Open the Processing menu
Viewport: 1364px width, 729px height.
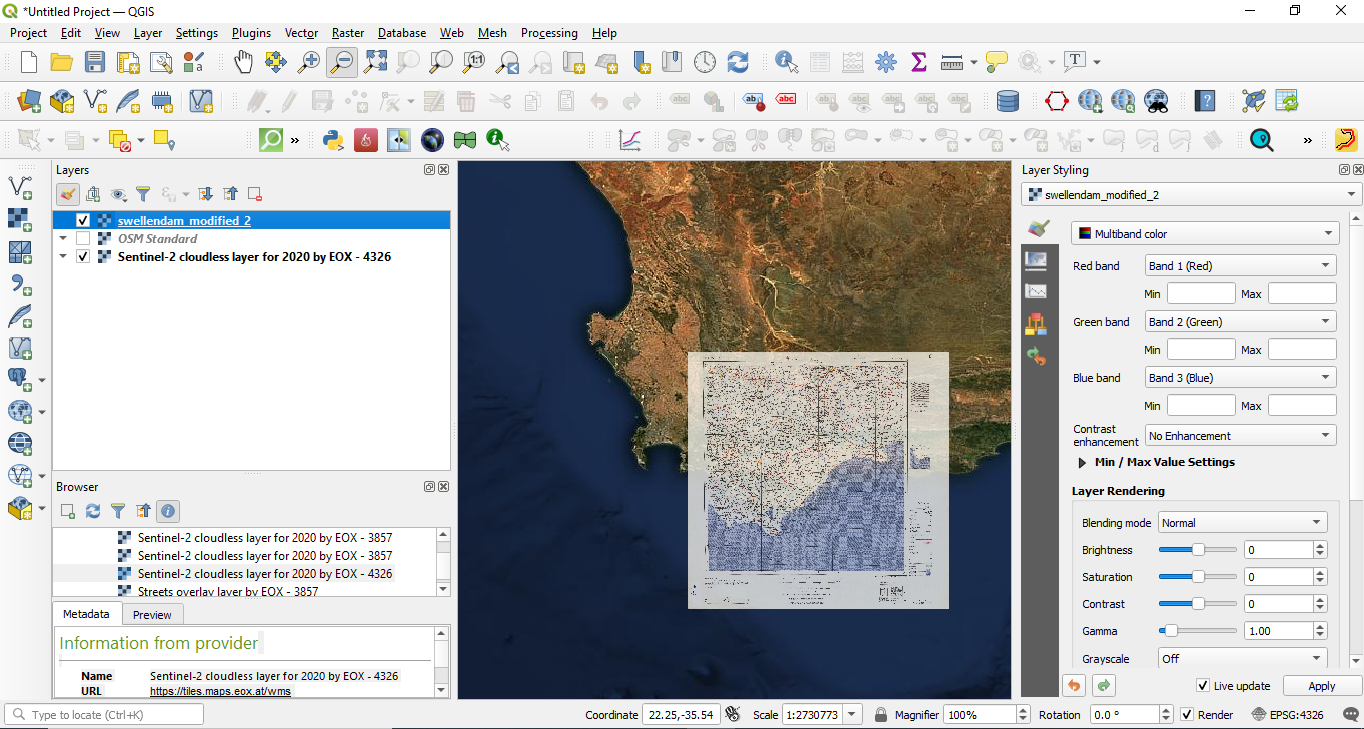(549, 33)
